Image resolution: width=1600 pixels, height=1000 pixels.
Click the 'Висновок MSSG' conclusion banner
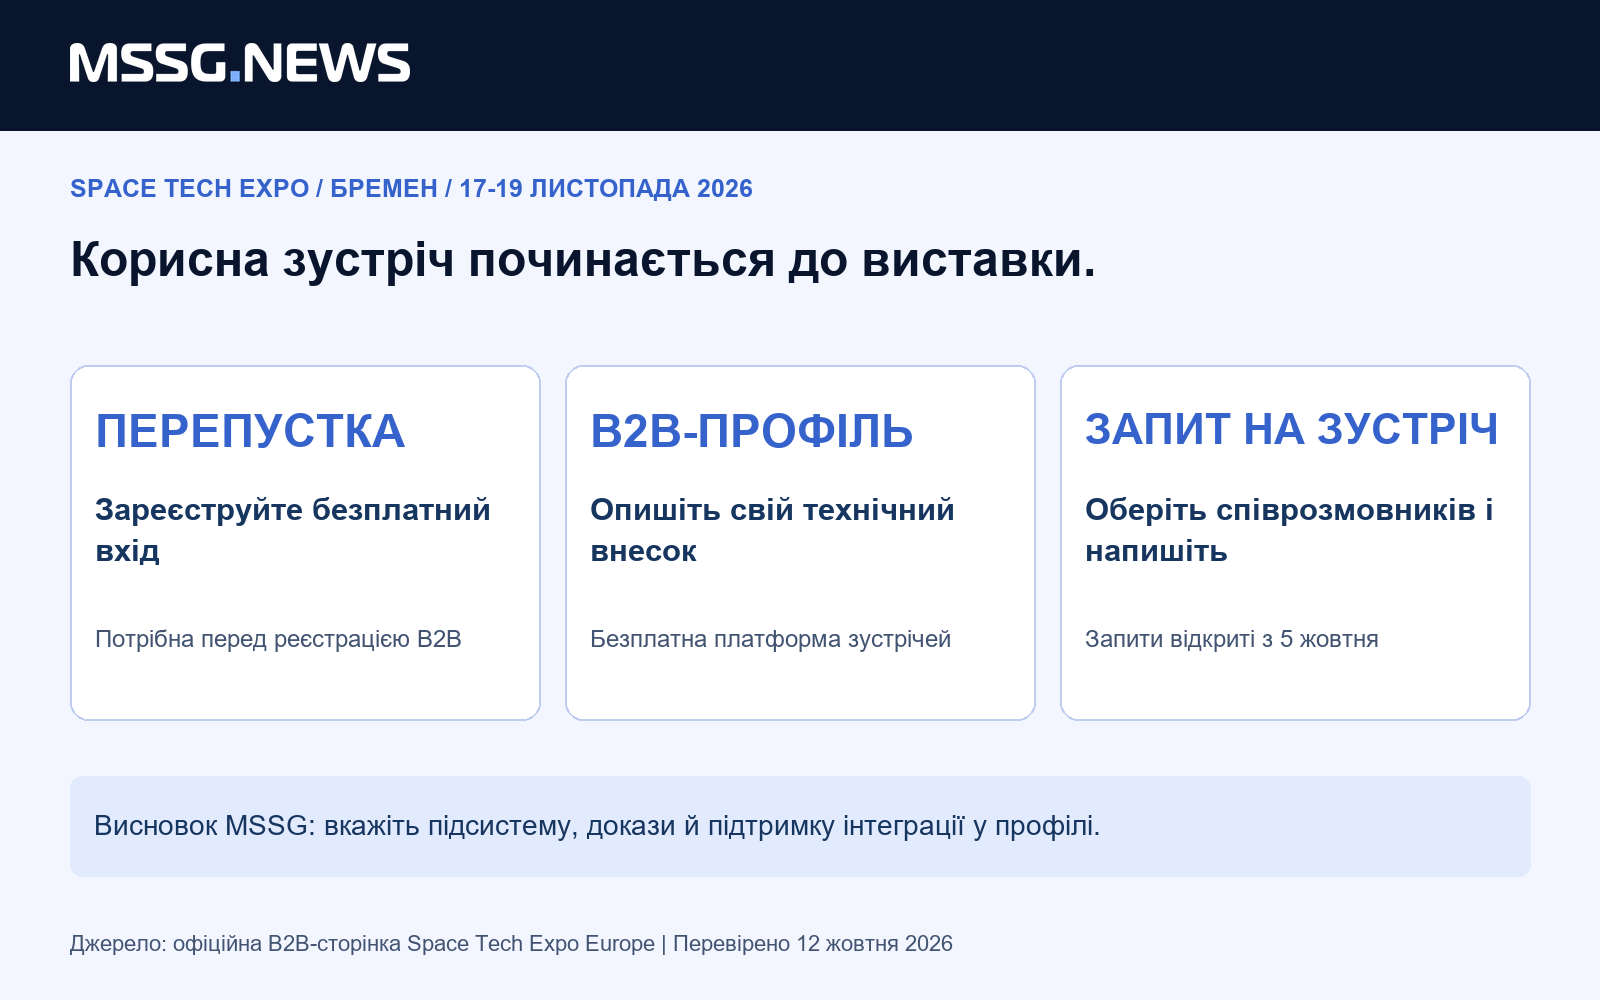tap(800, 826)
